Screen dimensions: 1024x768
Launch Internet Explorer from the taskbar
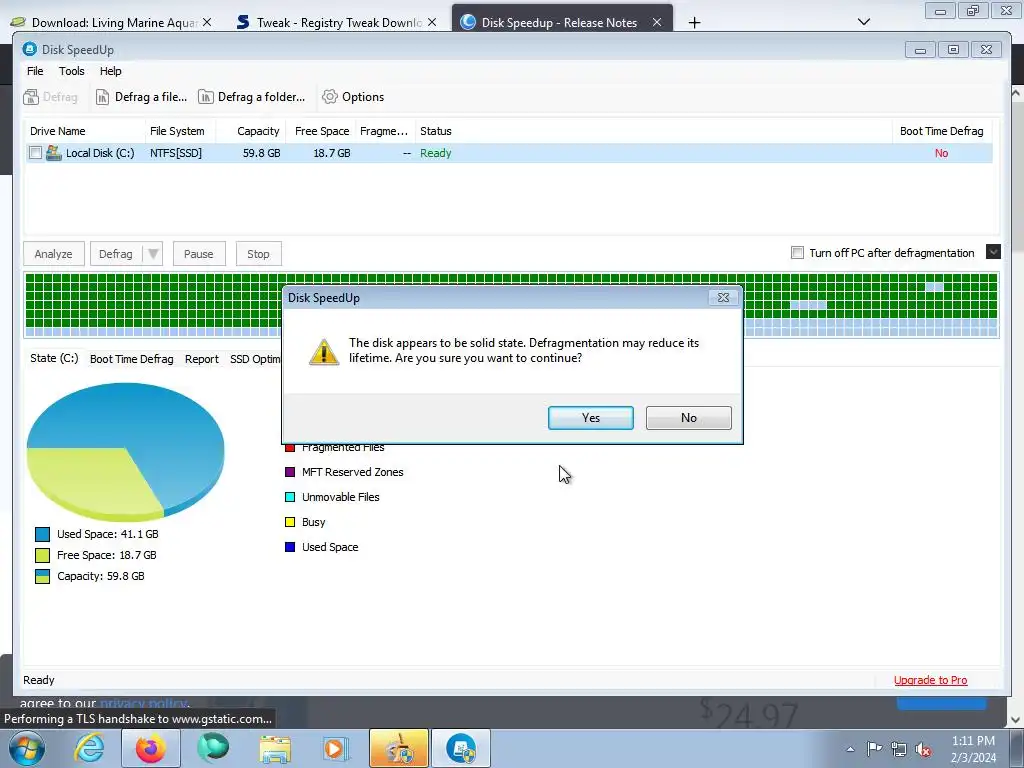tap(89, 748)
